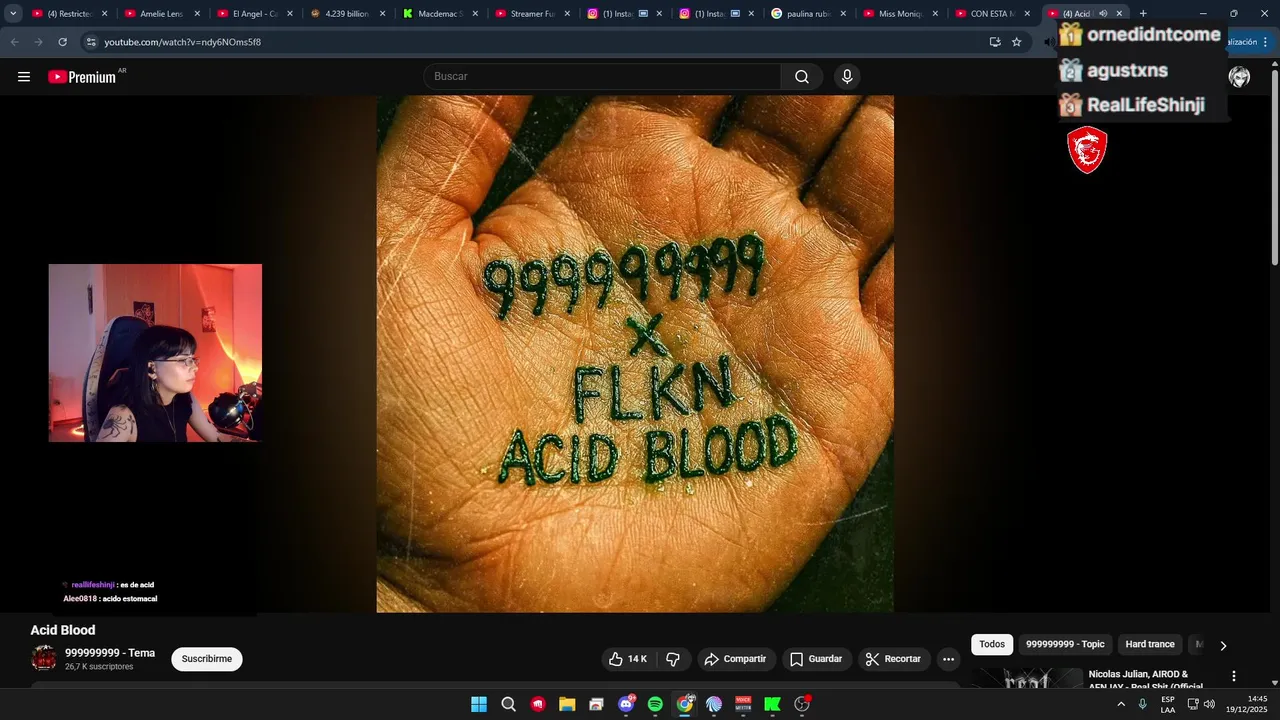
Task: Mute the playing Acid tab audio icon
Action: 1103,14
